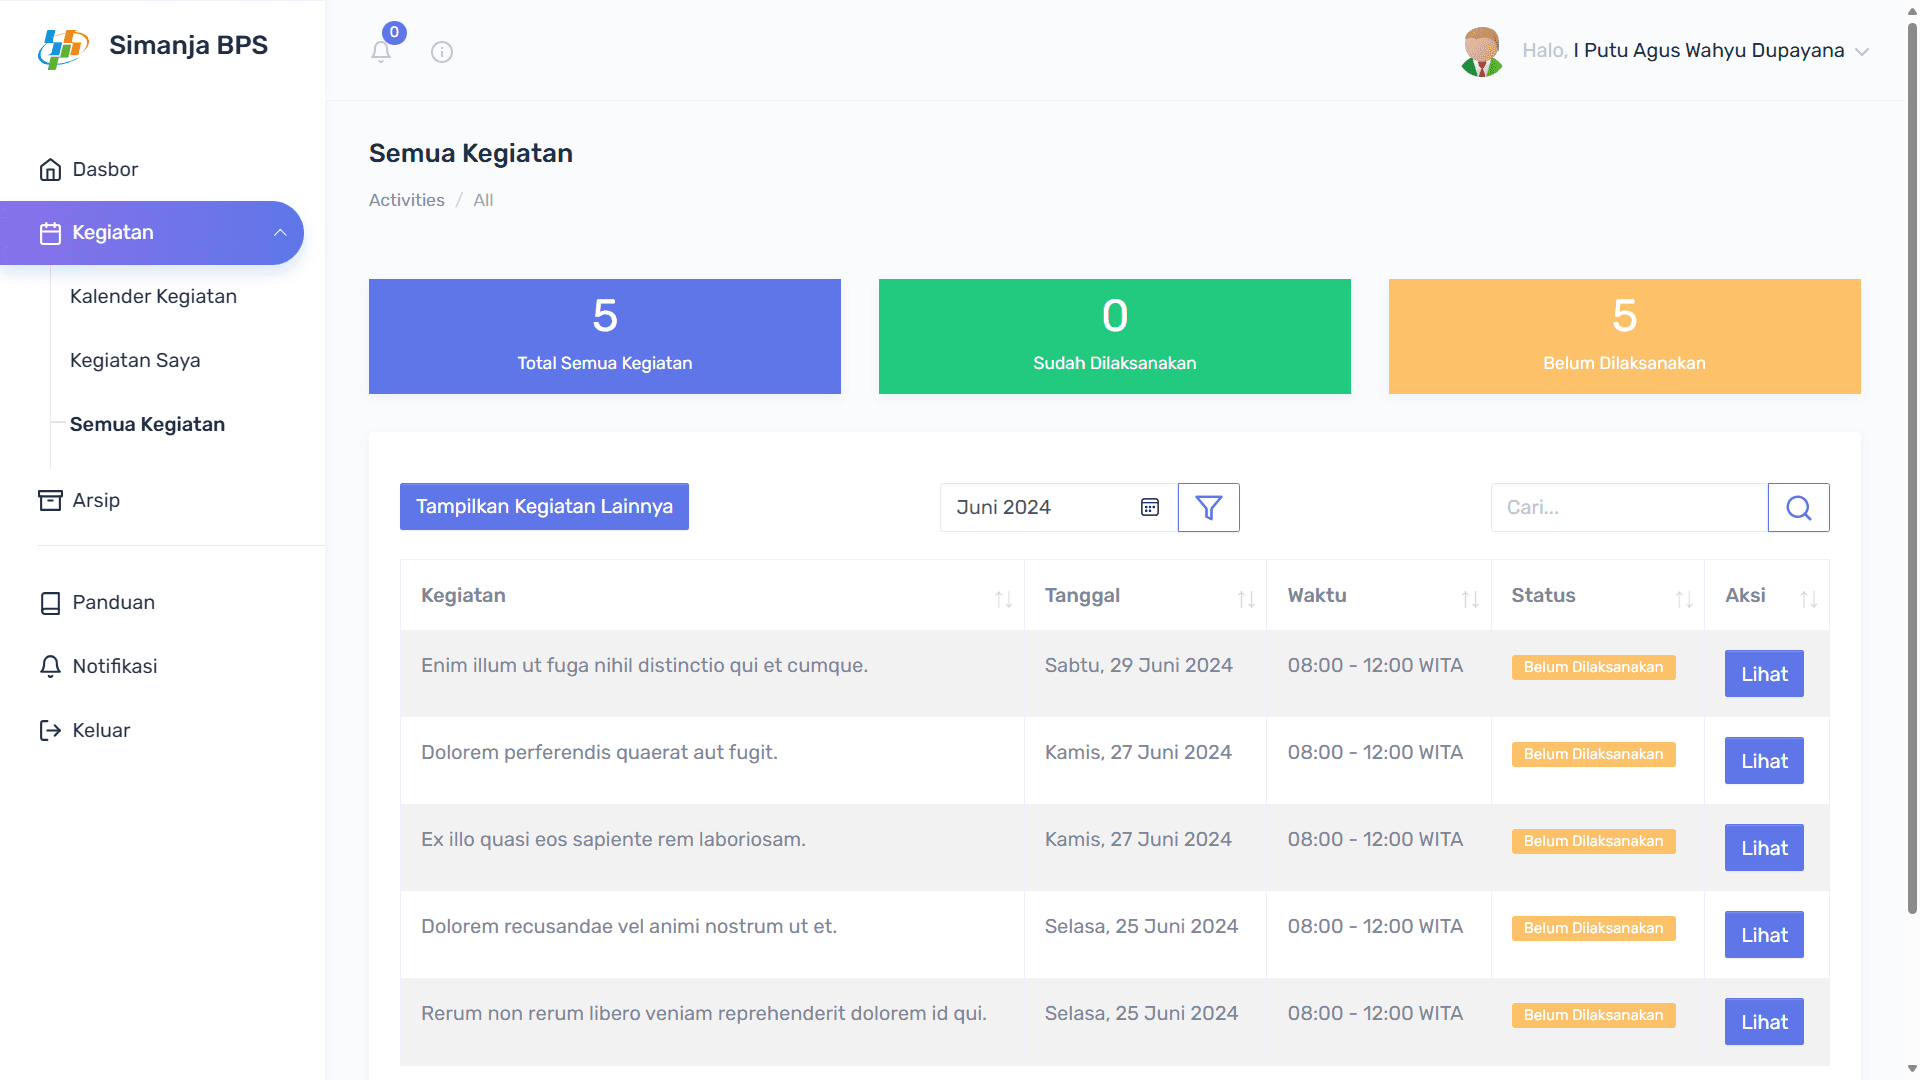Screen dimensions: 1920x1080
Task: Click the filter funnel icon button
Action: click(x=1208, y=508)
